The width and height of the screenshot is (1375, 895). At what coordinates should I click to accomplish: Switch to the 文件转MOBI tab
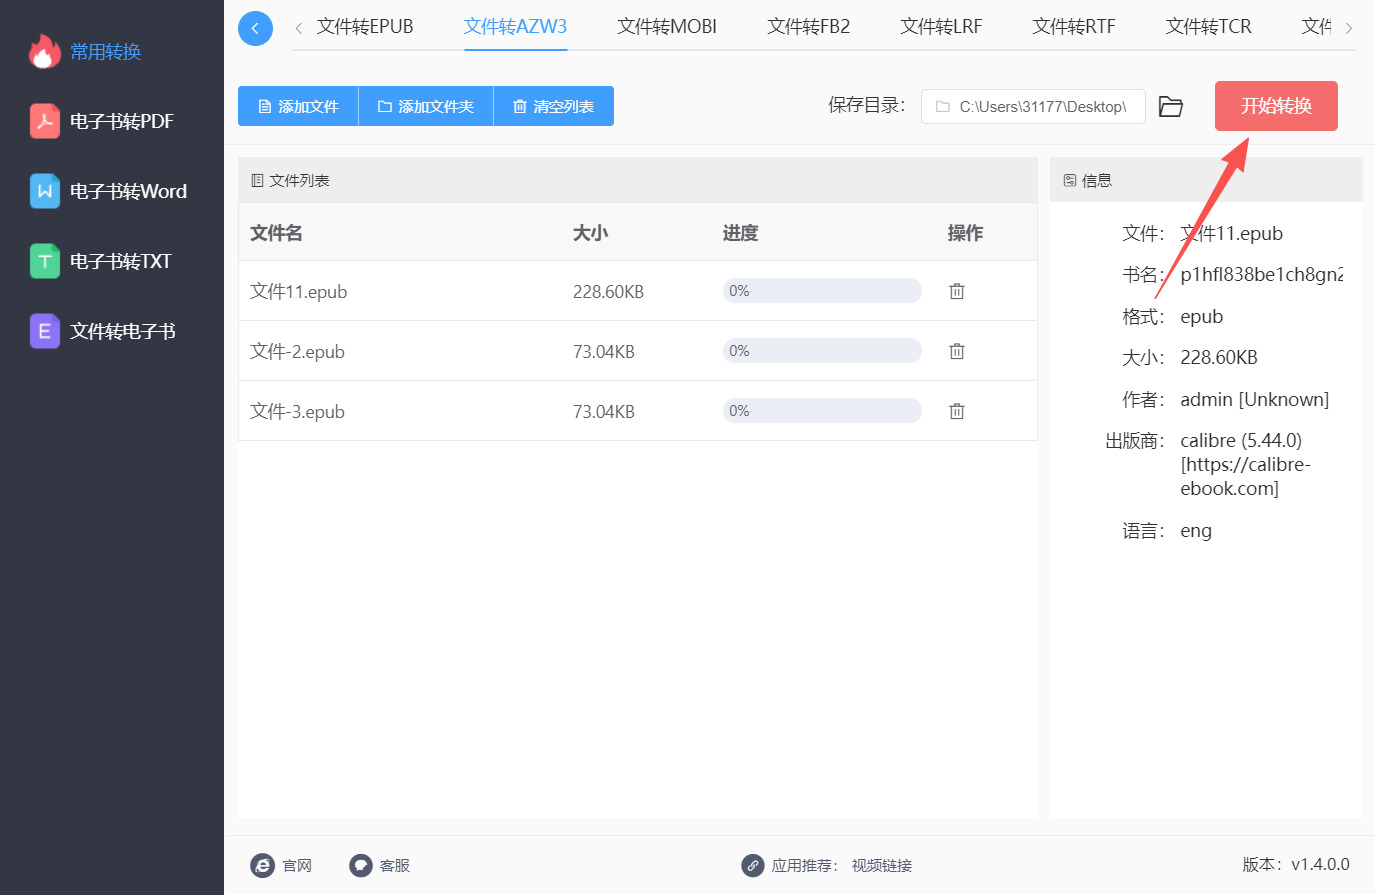coord(667,27)
